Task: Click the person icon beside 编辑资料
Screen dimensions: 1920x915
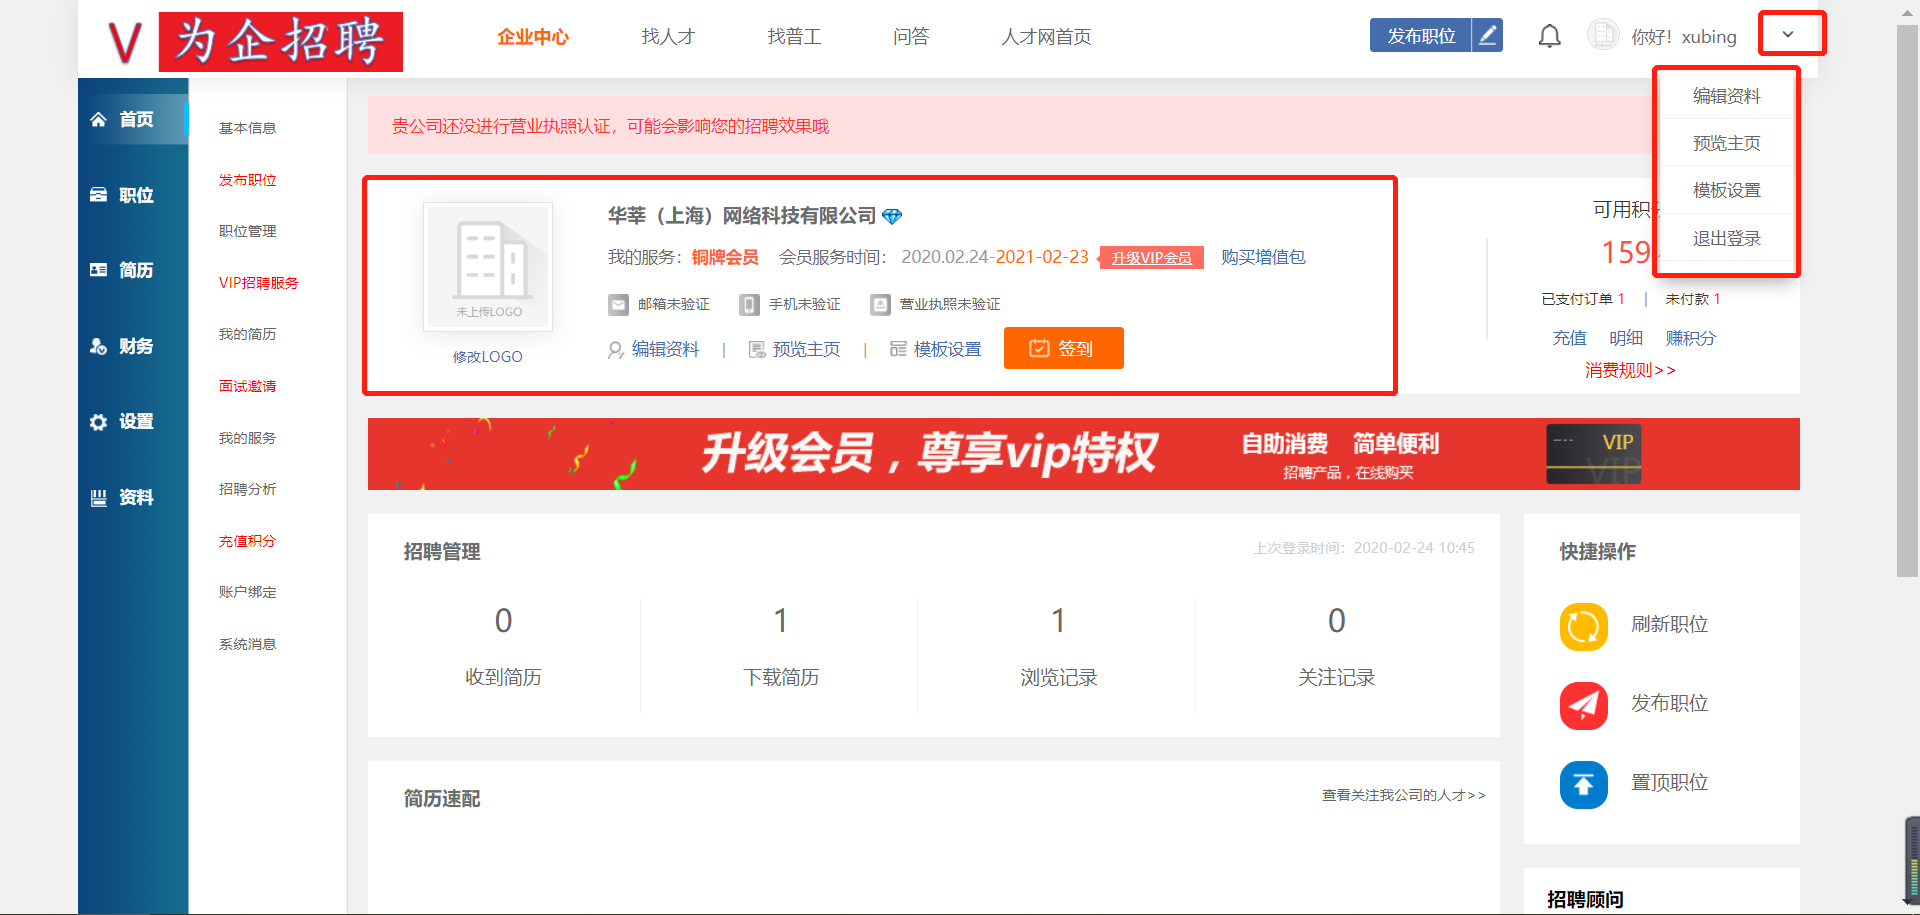Action: 616,350
